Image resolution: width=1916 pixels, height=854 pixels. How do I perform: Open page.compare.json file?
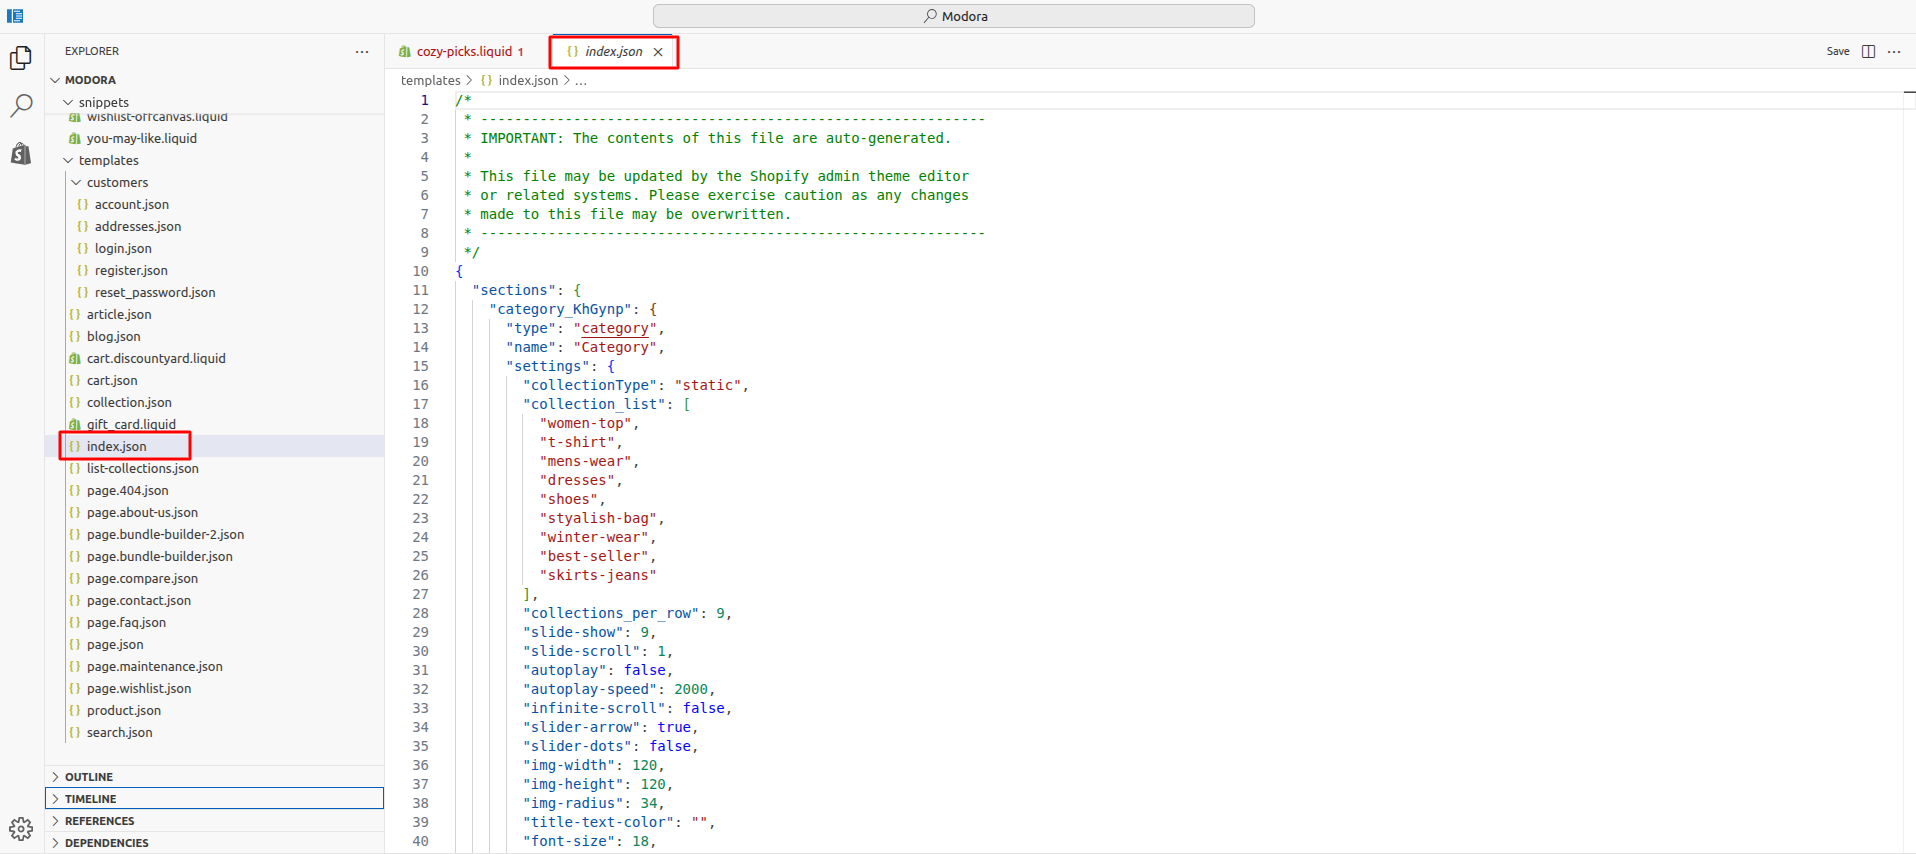tap(215, 578)
